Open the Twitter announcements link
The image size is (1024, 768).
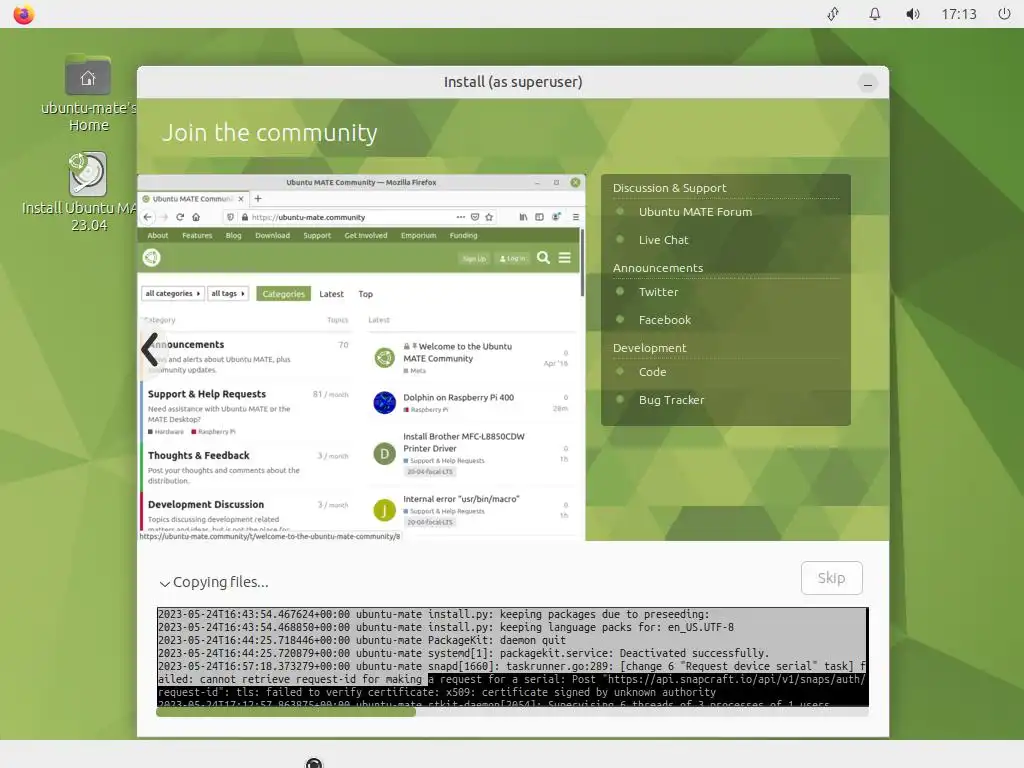(x=658, y=292)
